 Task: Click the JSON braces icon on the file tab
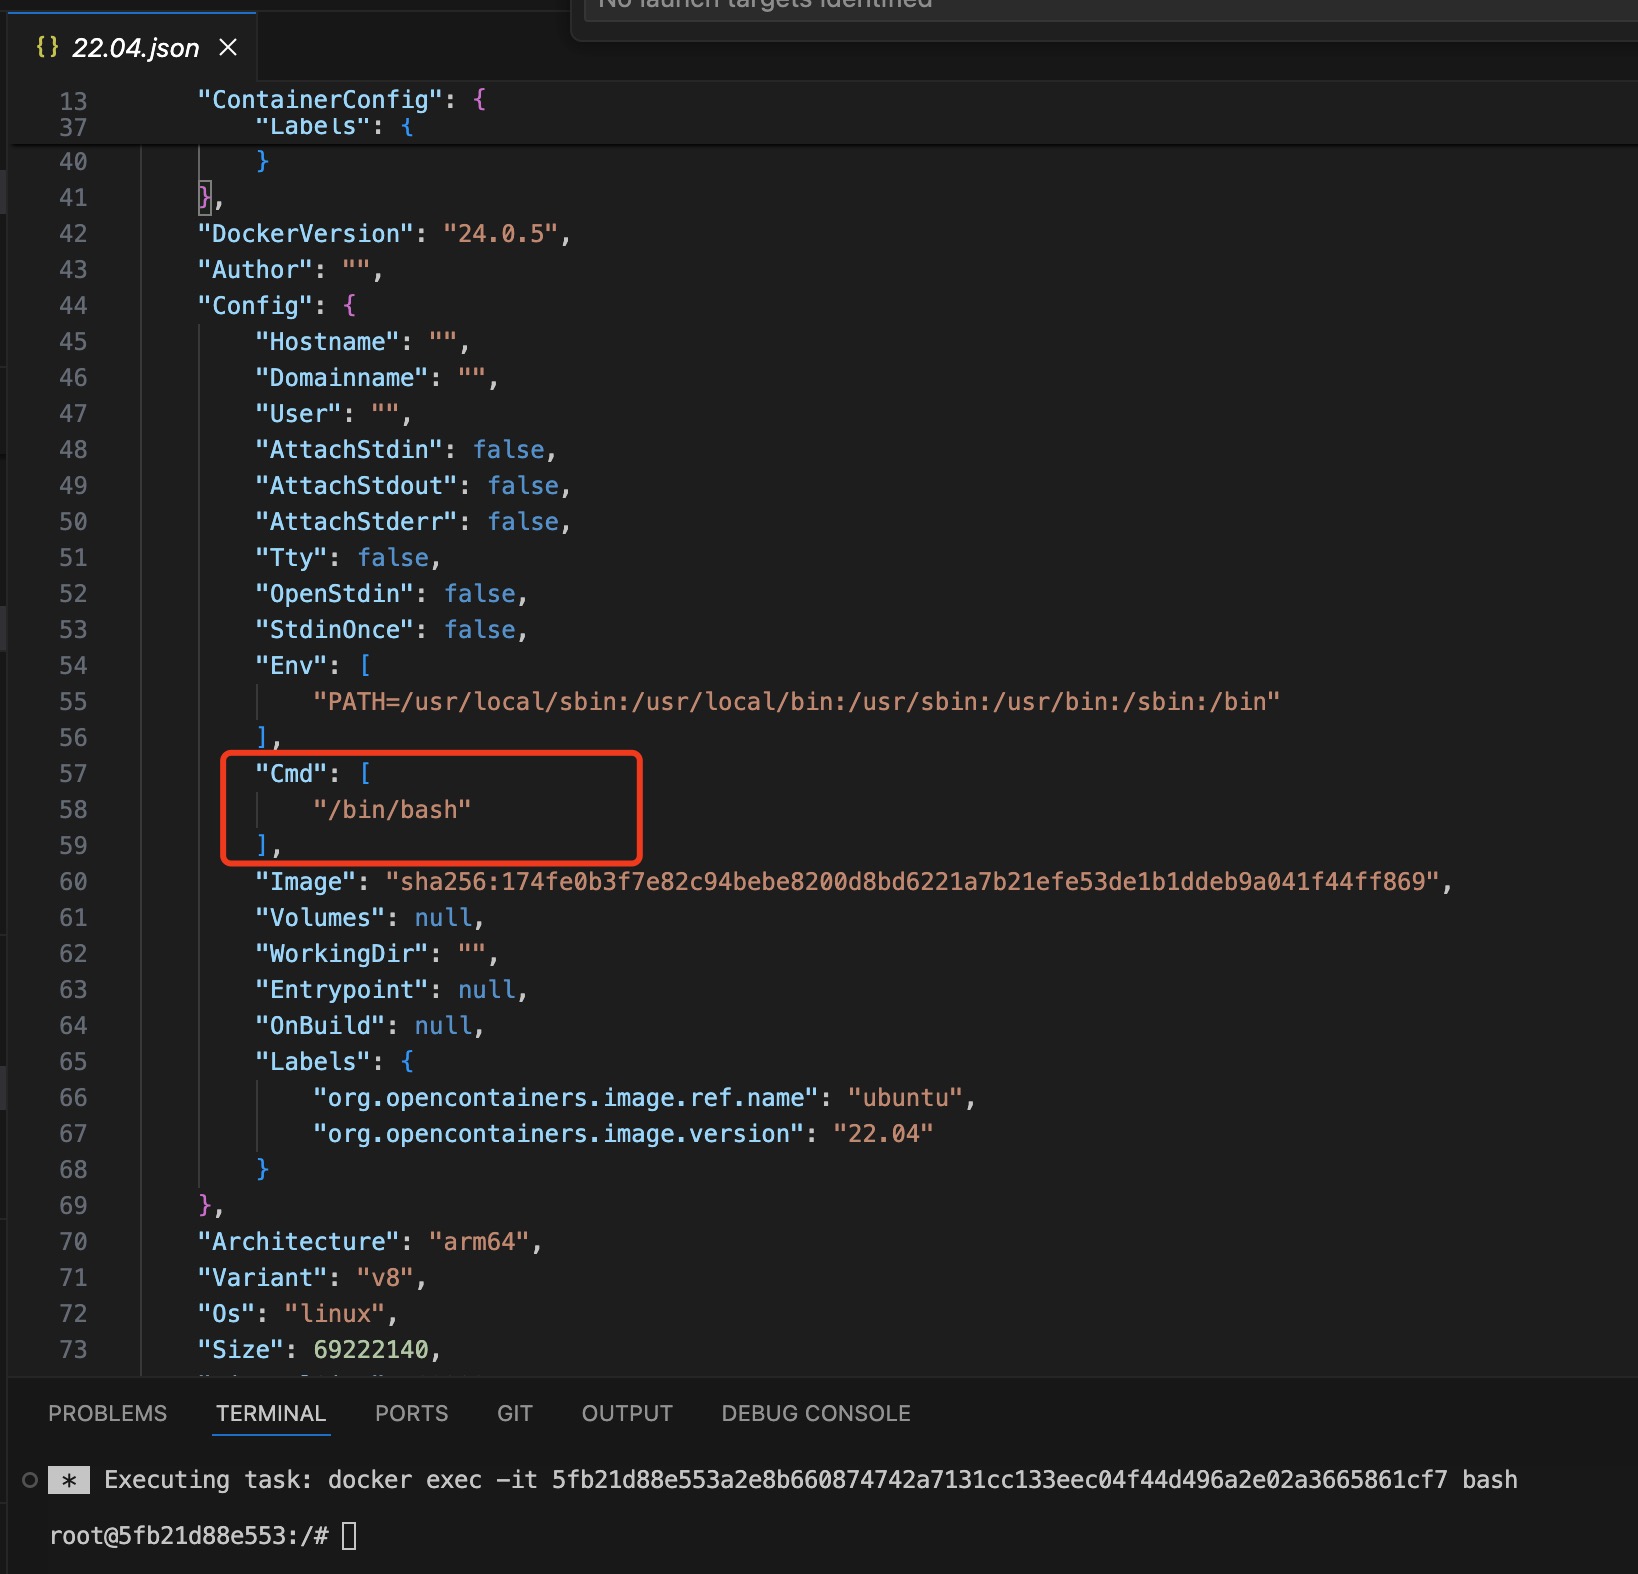pyautogui.click(x=47, y=47)
